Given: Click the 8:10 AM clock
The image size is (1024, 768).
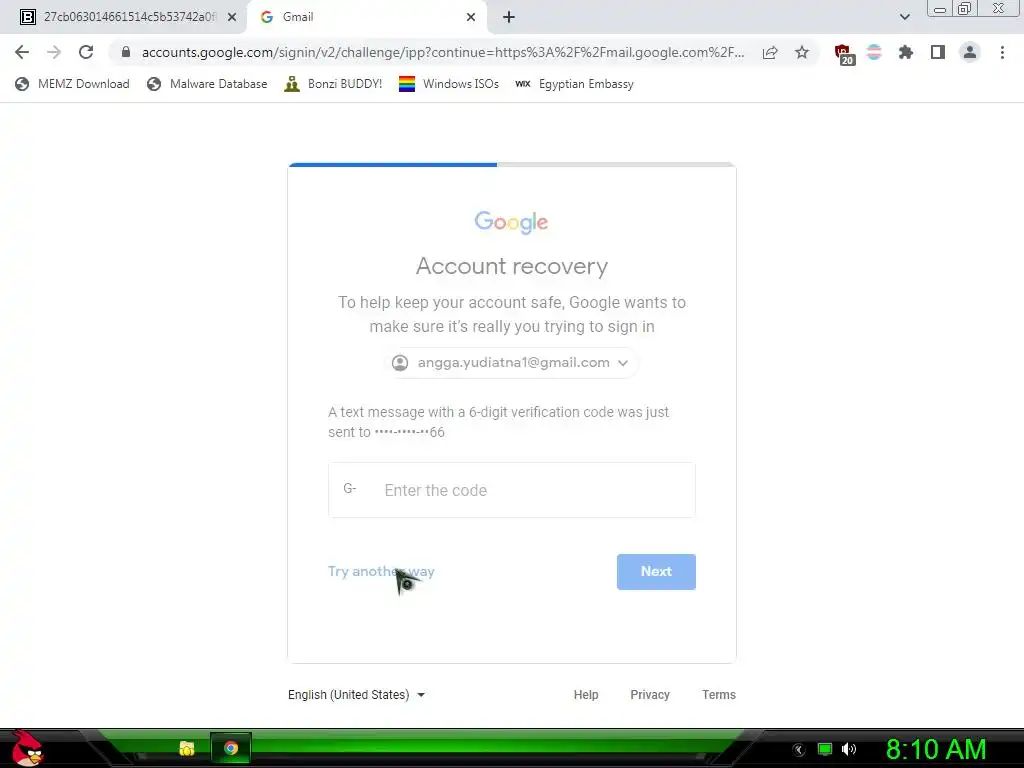Looking at the screenshot, I should click(x=936, y=750).
